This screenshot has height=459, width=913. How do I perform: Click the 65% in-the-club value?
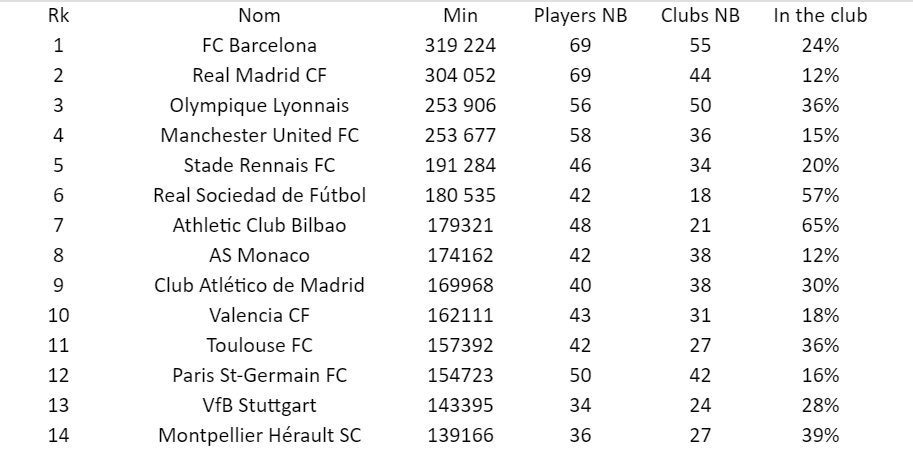coord(820,226)
